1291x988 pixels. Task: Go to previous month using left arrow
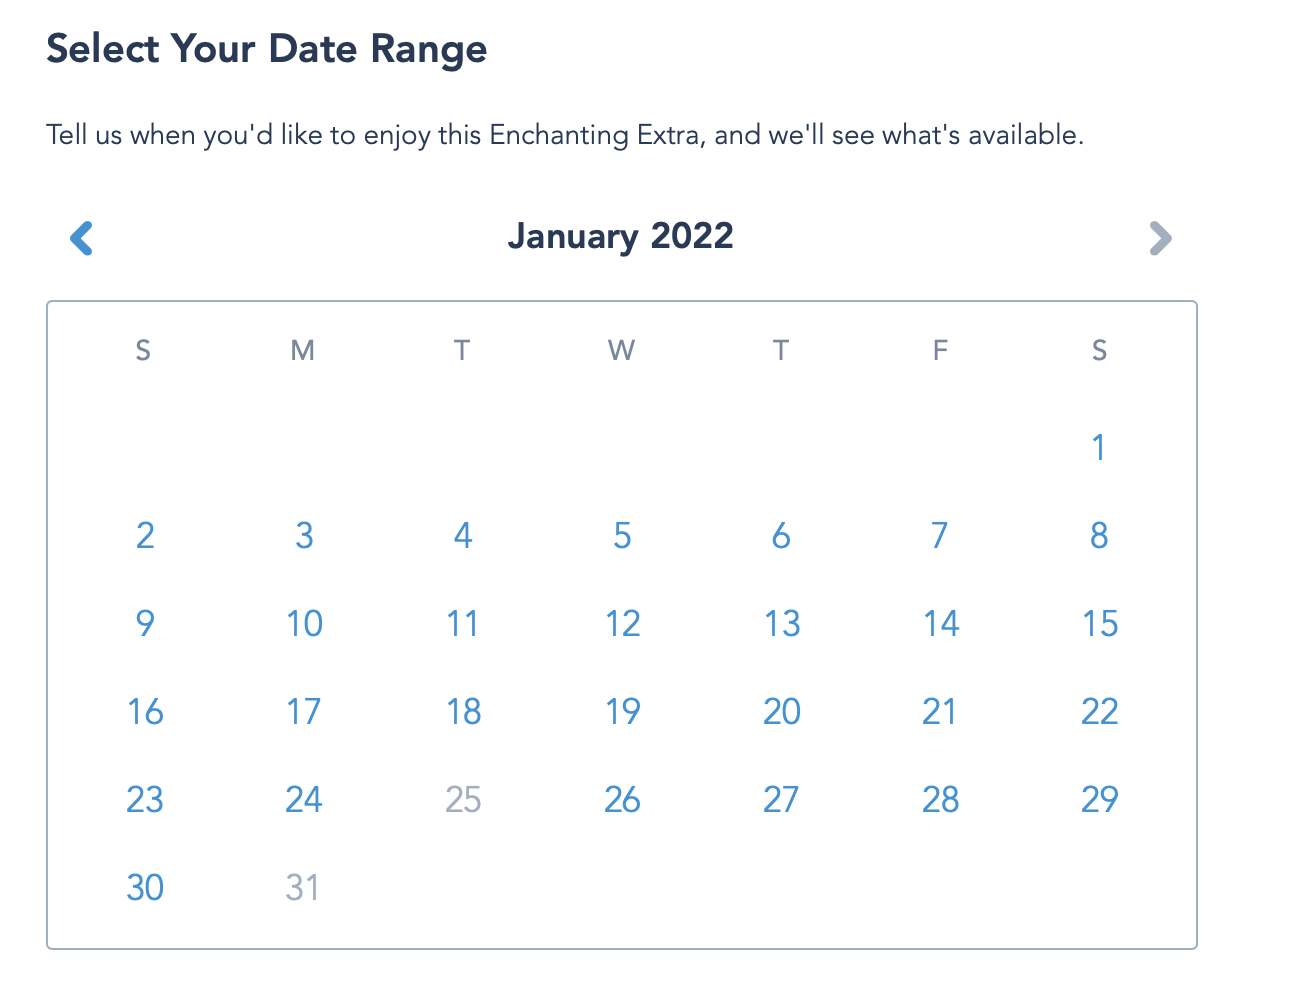81,238
